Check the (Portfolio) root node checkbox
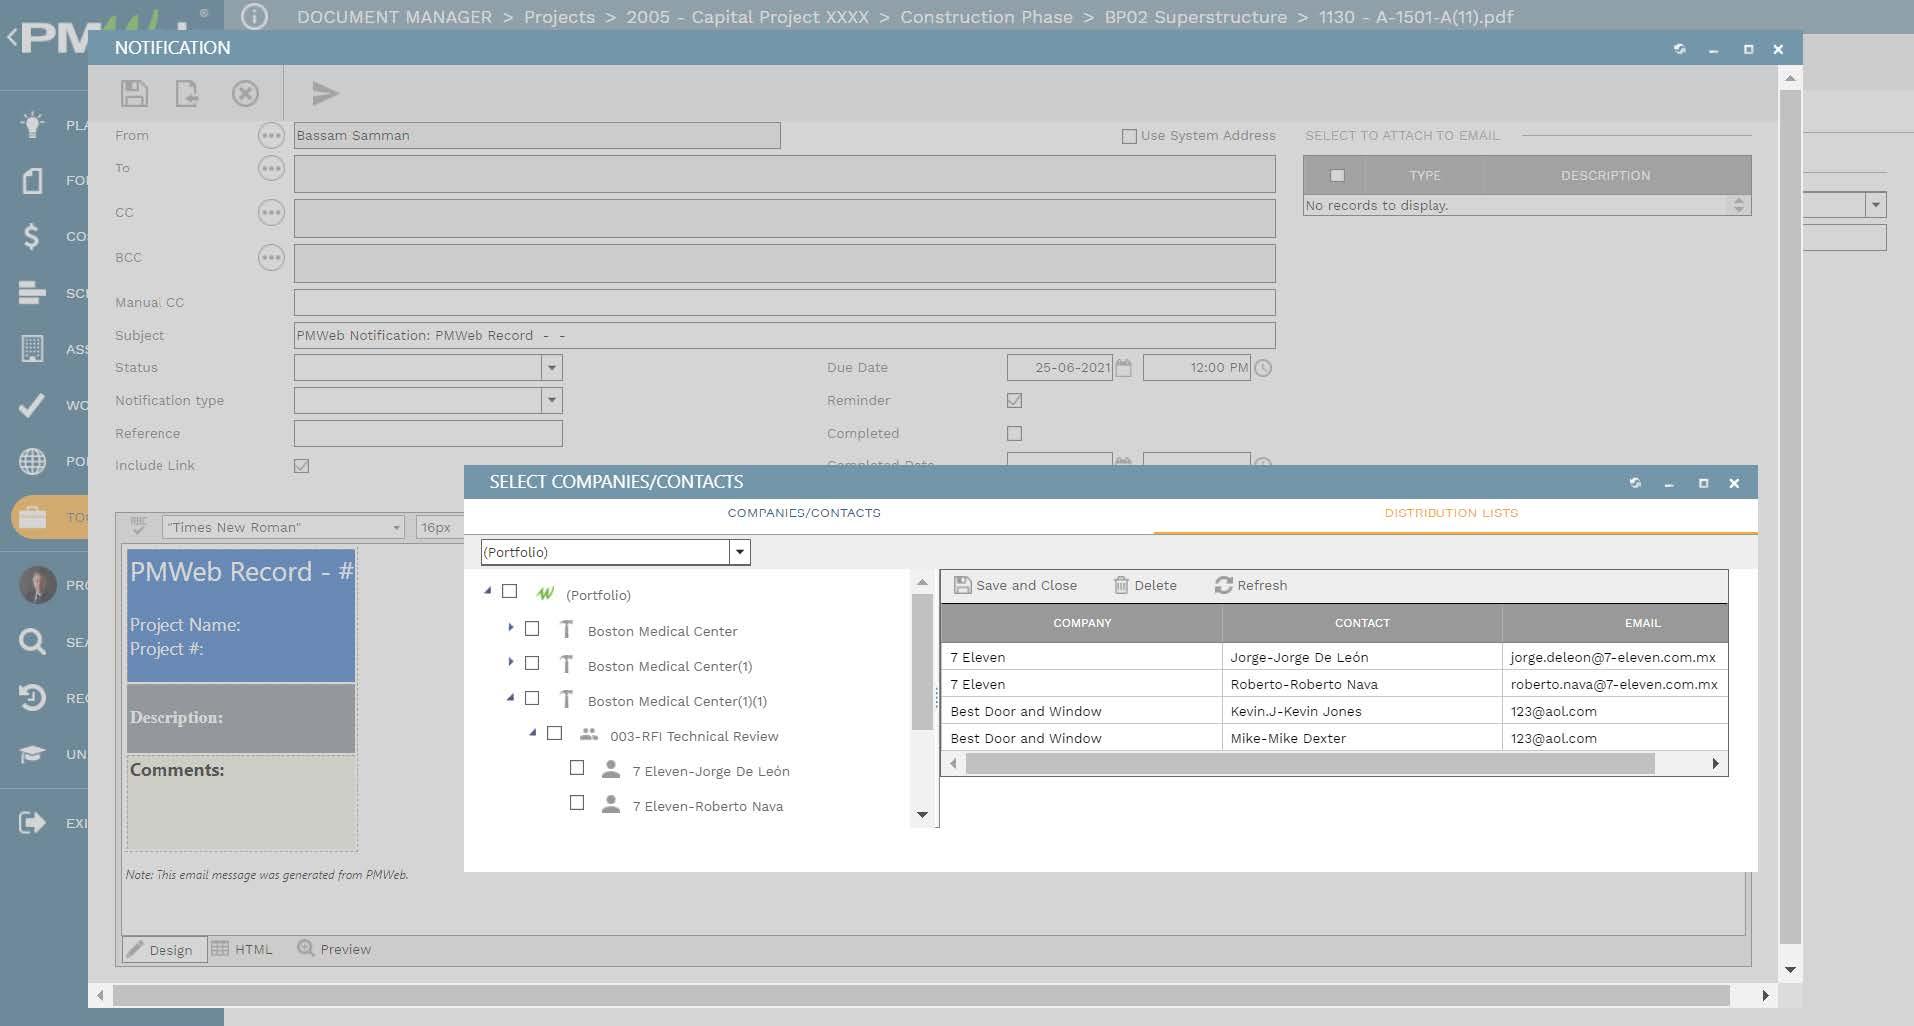The width and height of the screenshot is (1914, 1026). pos(509,591)
